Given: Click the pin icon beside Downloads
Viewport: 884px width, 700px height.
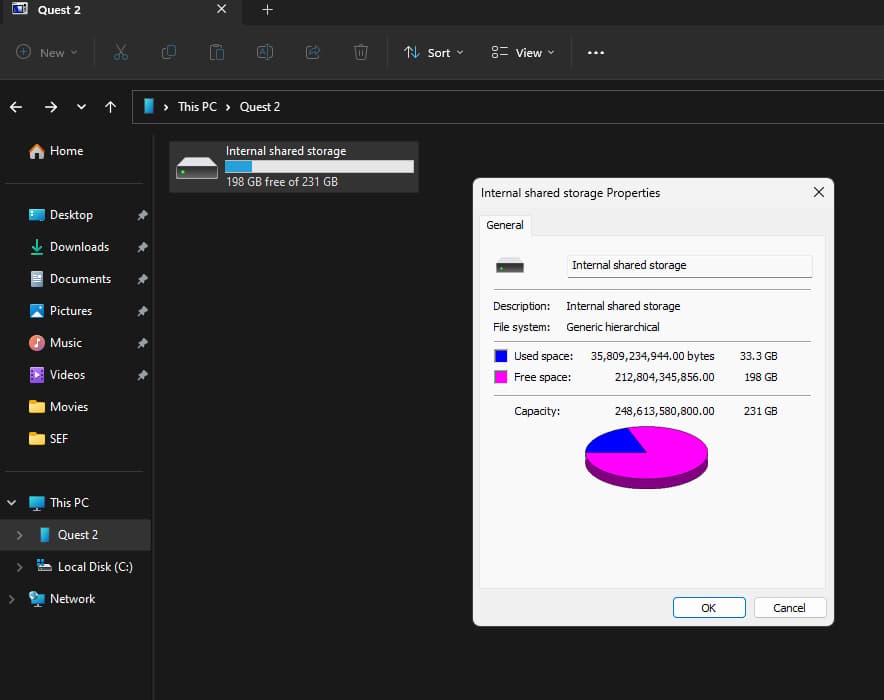Looking at the screenshot, I should 143,247.
